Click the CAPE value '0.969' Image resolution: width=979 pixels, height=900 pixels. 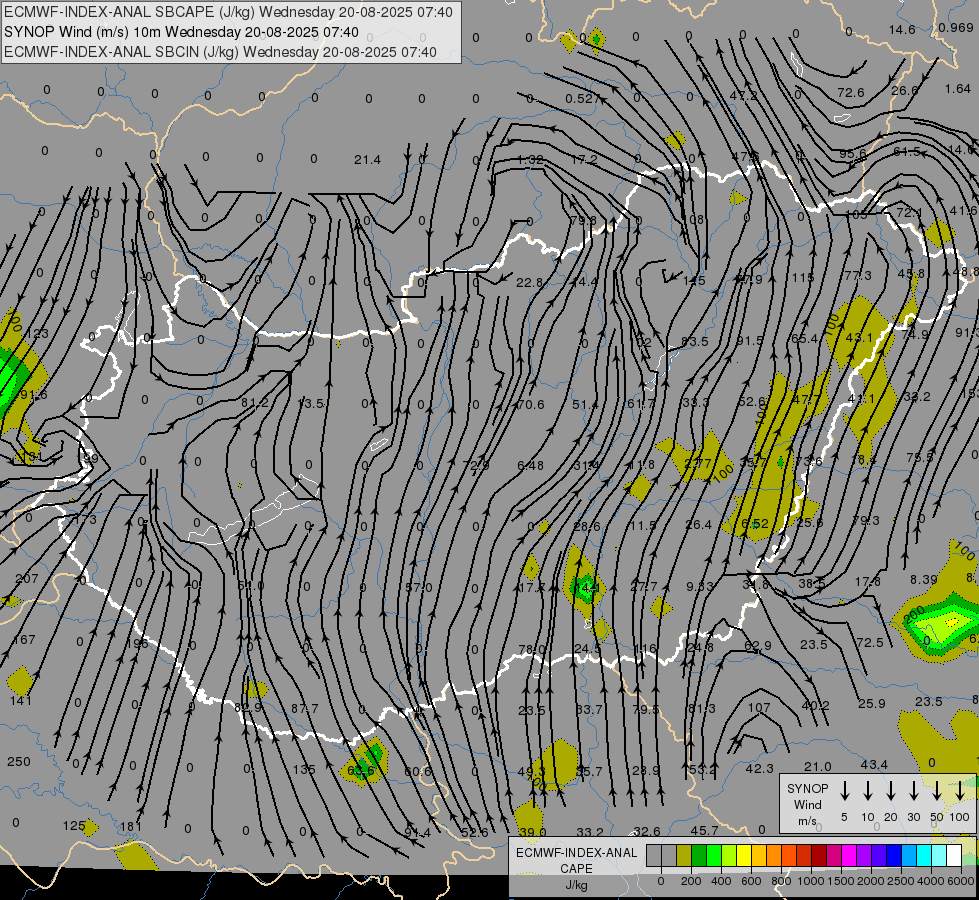955,27
